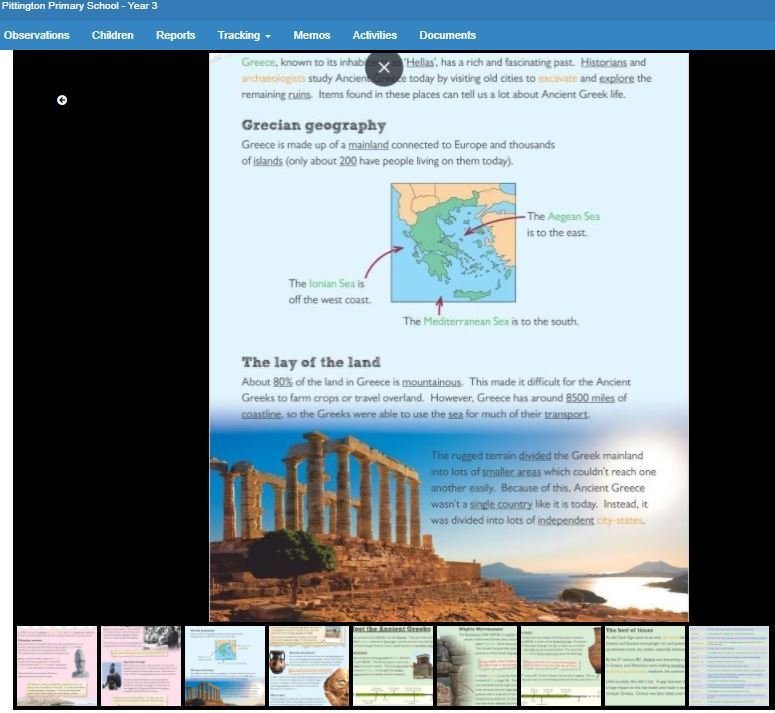Click the temple ruins photograph

[x=448, y=524]
